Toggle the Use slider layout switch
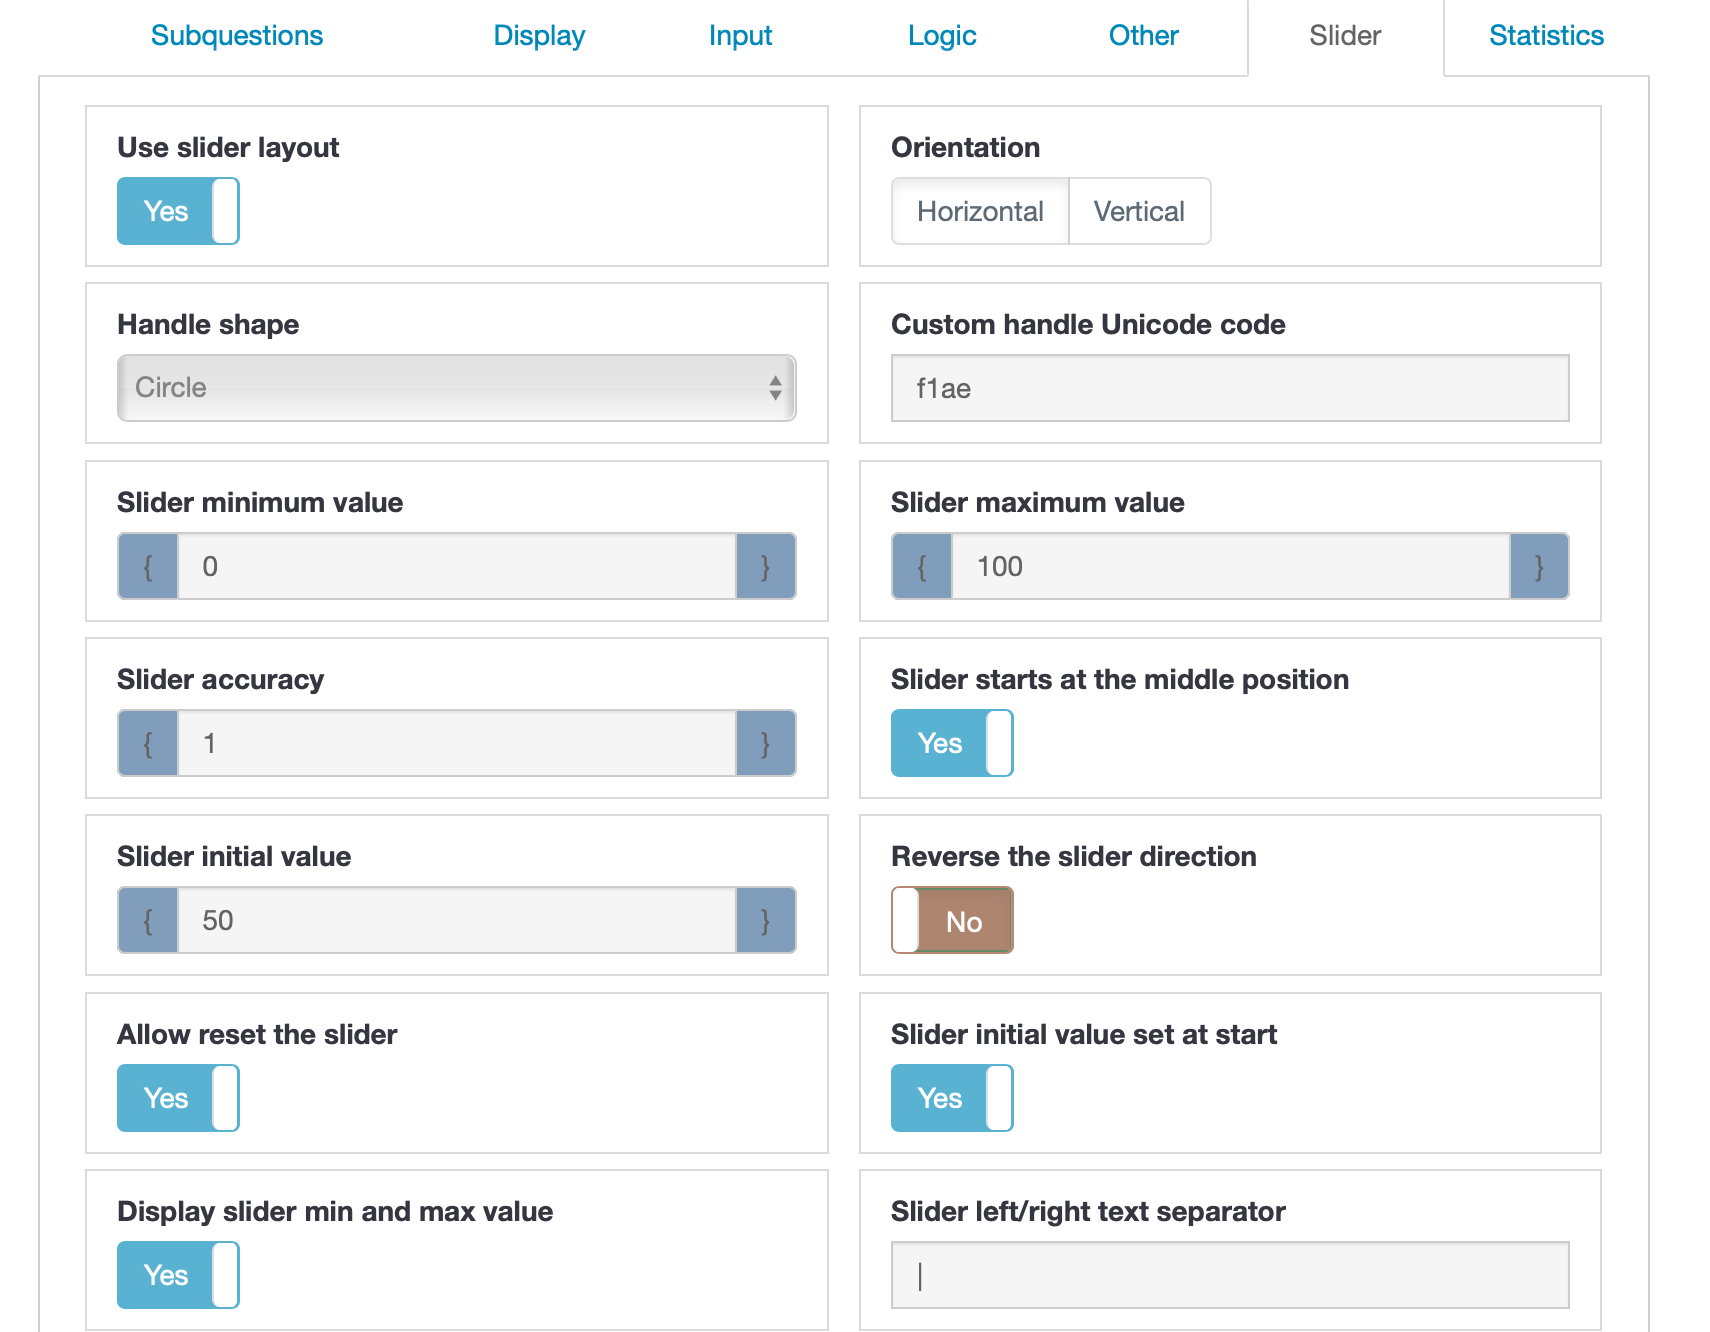This screenshot has height=1332, width=1710. [x=178, y=211]
